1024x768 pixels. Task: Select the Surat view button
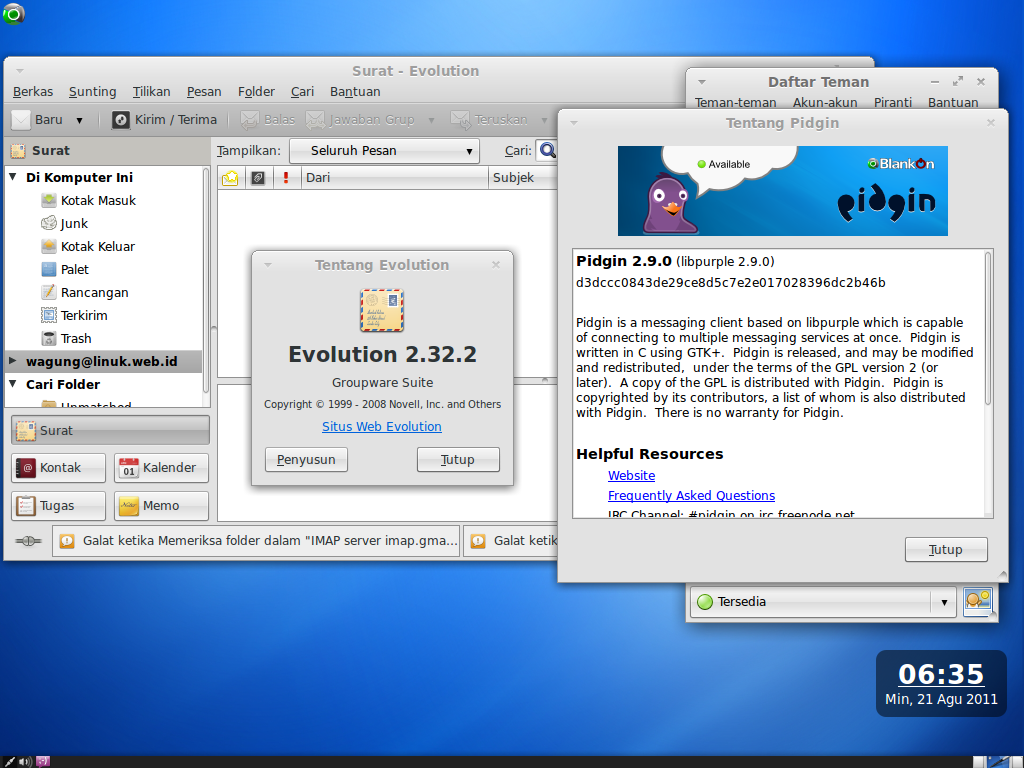click(x=110, y=430)
